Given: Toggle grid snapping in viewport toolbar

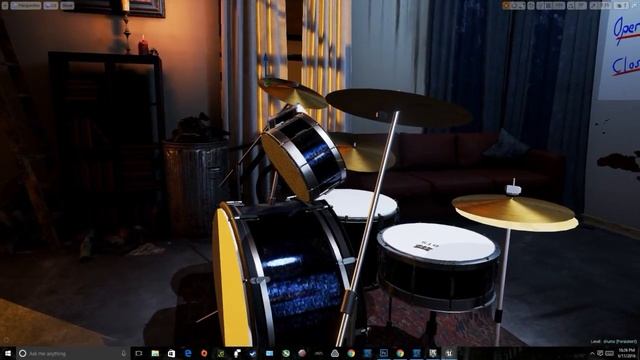Looking at the screenshot, I should 549,5.
